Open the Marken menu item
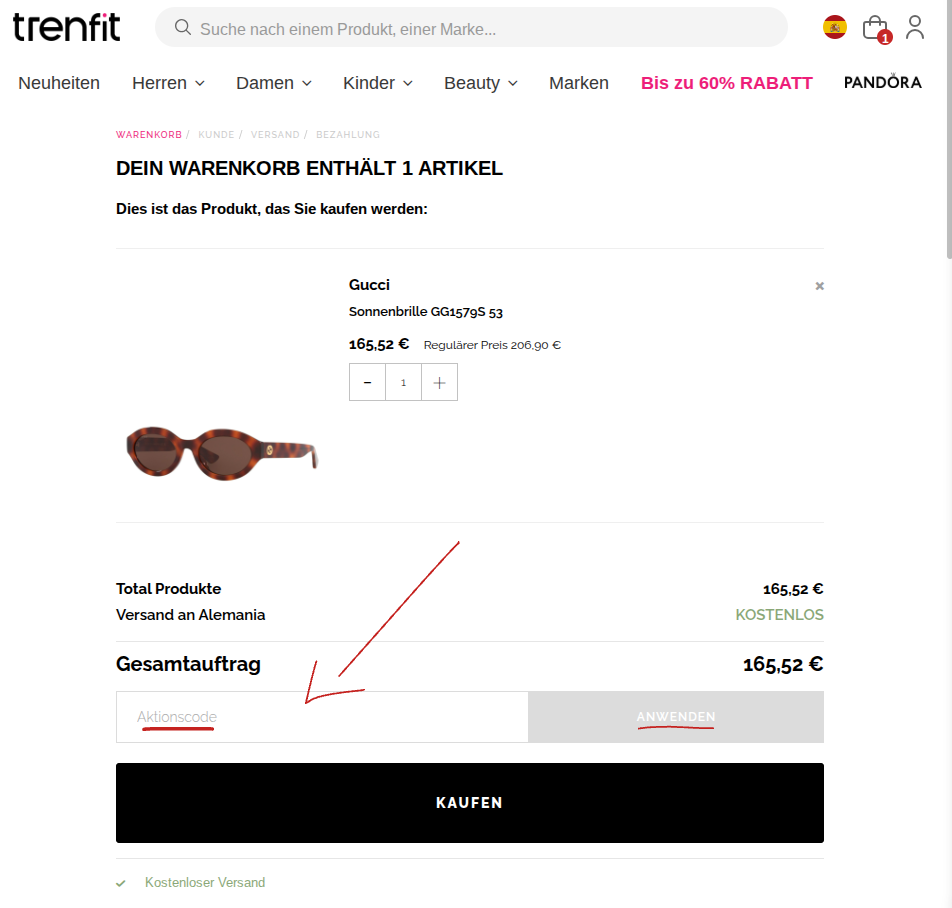 (578, 83)
